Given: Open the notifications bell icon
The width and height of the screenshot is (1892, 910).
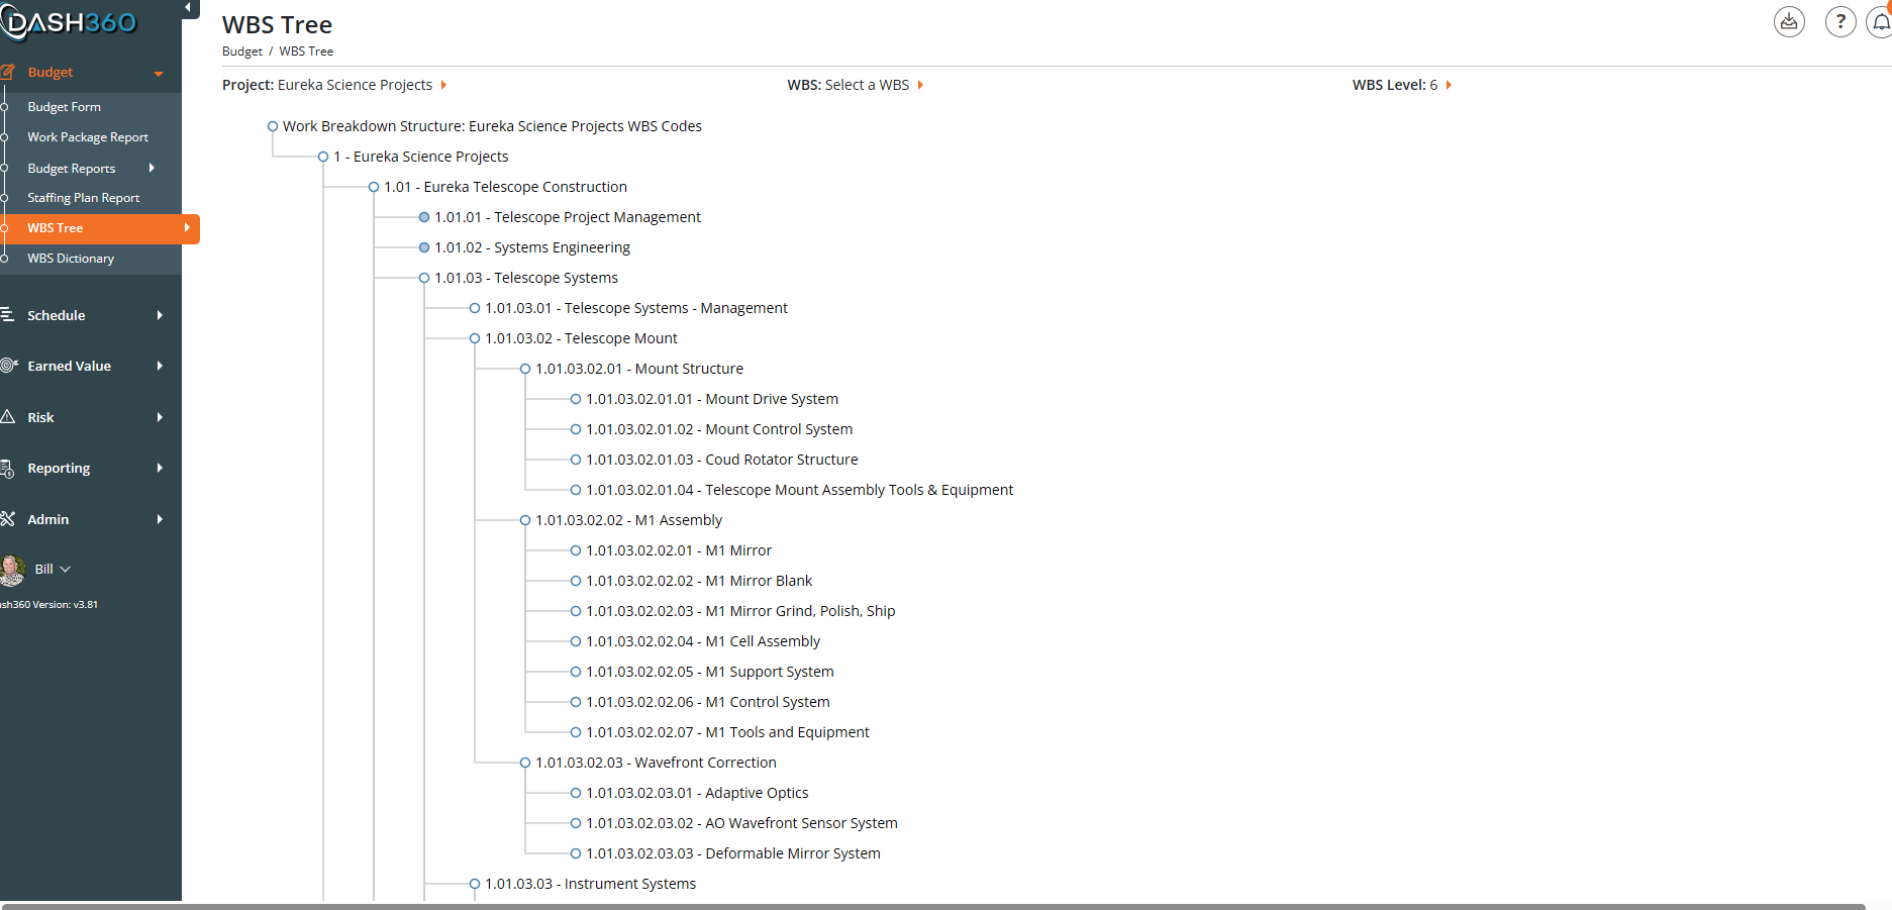Looking at the screenshot, I should (x=1880, y=21).
